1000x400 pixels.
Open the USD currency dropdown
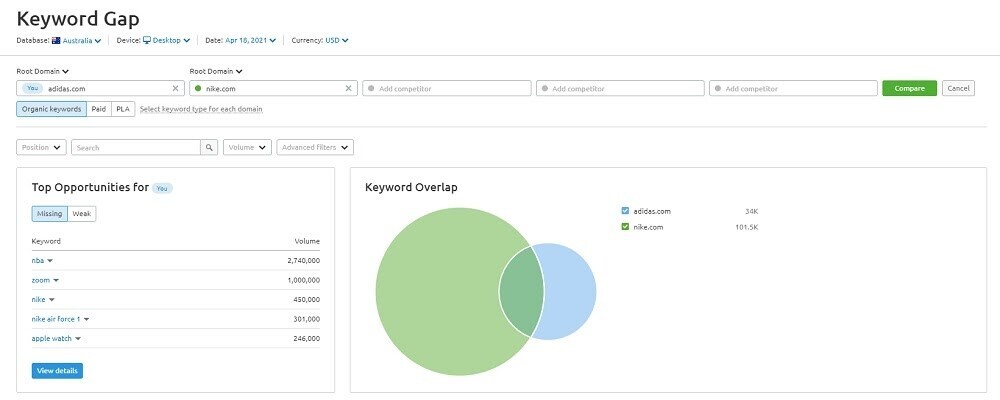pyautogui.click(x=337, y=40)
